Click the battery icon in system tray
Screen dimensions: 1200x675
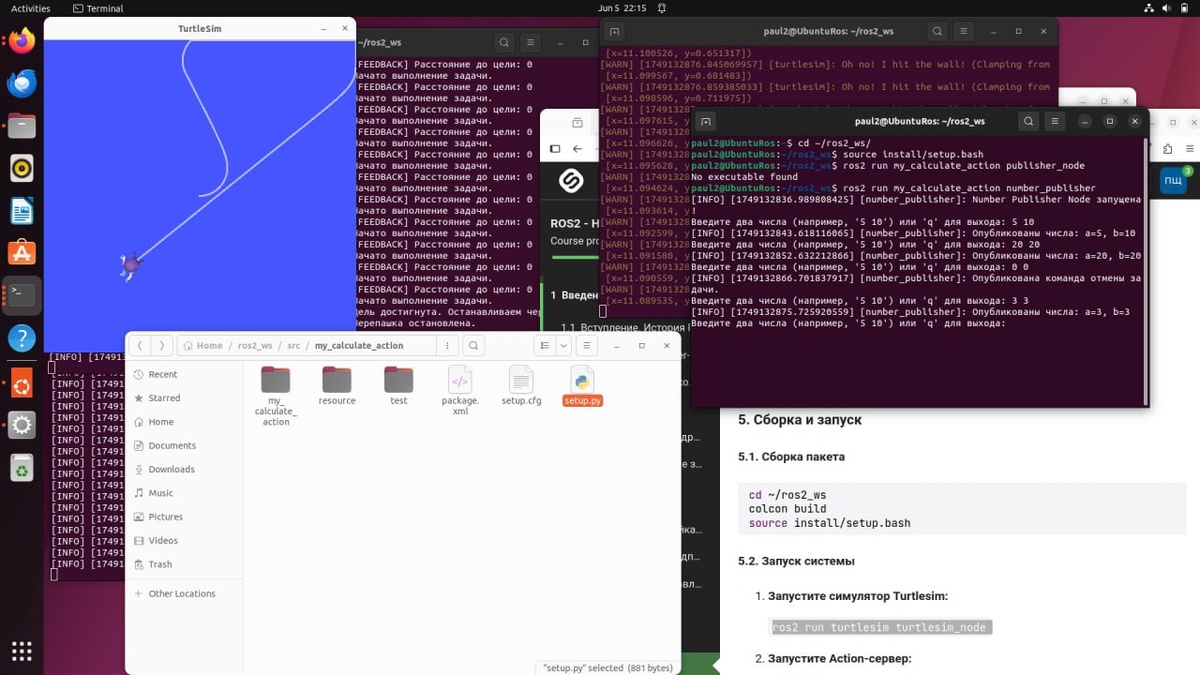point(1186,8)
